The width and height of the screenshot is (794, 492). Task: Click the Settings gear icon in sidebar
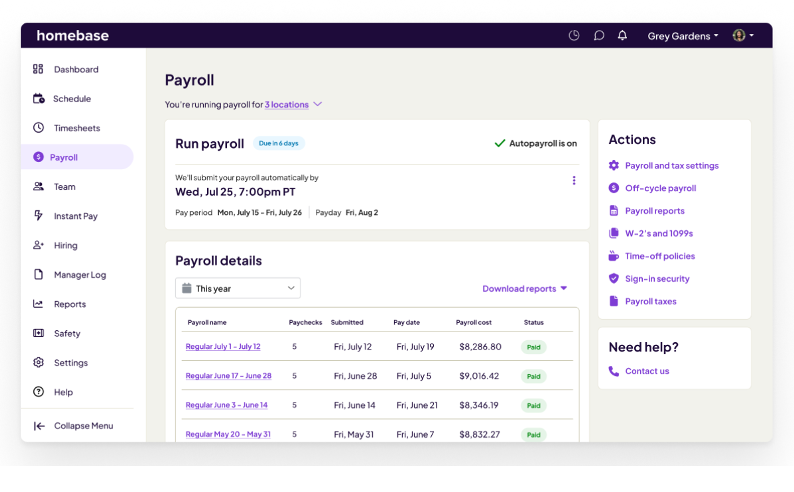(38, 362)
